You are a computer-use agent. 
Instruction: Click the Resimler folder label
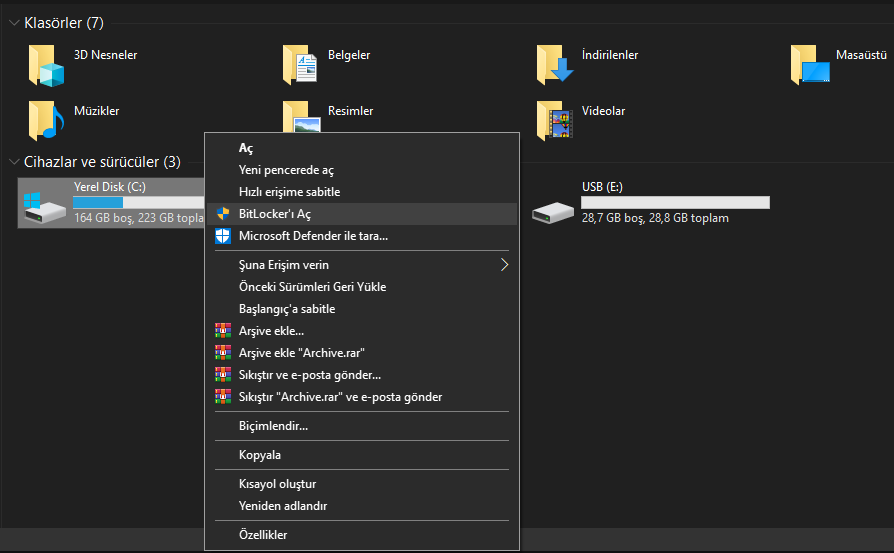[350, 111]
